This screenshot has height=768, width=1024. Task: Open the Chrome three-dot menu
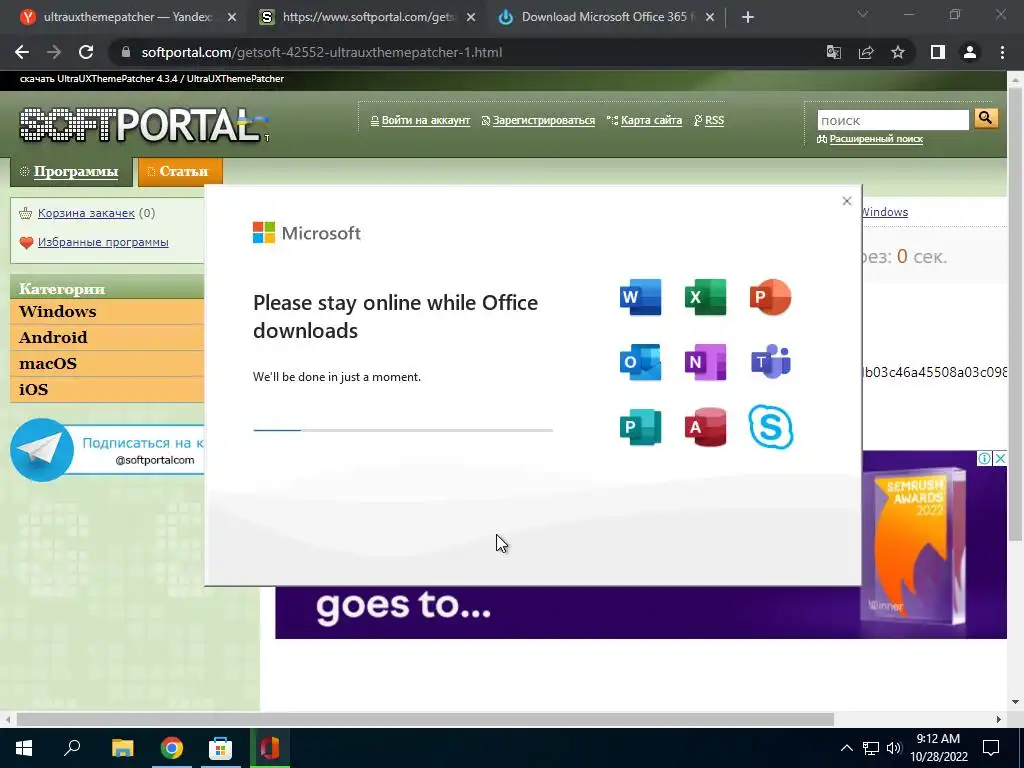click(x=1002, y=52)
